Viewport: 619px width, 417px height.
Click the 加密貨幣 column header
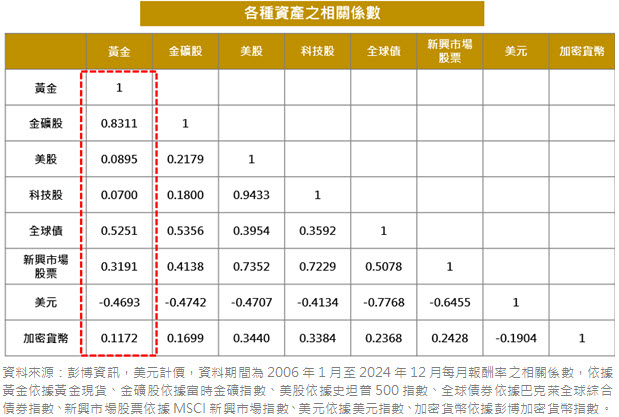point(581,50)
